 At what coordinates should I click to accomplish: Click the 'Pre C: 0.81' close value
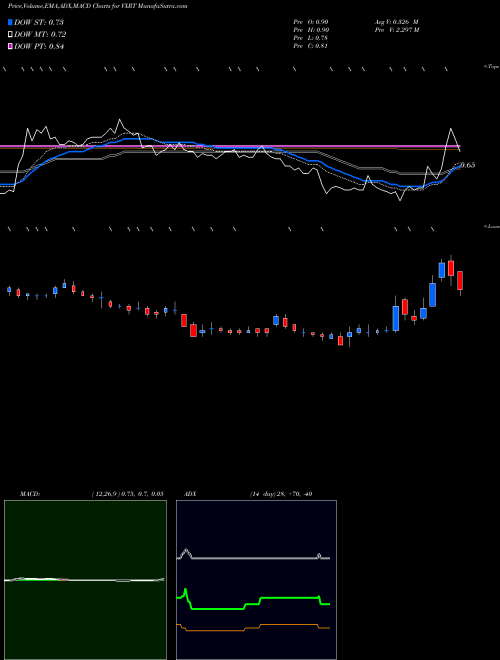[x=311, y=46]
